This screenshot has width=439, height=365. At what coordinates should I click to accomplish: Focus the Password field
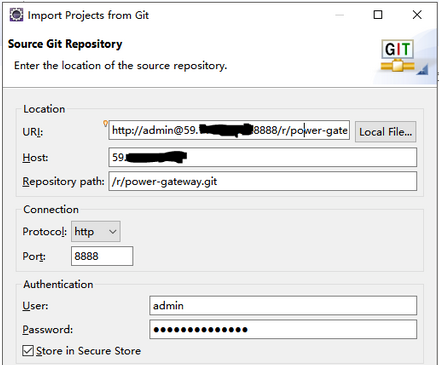(283, 329)
